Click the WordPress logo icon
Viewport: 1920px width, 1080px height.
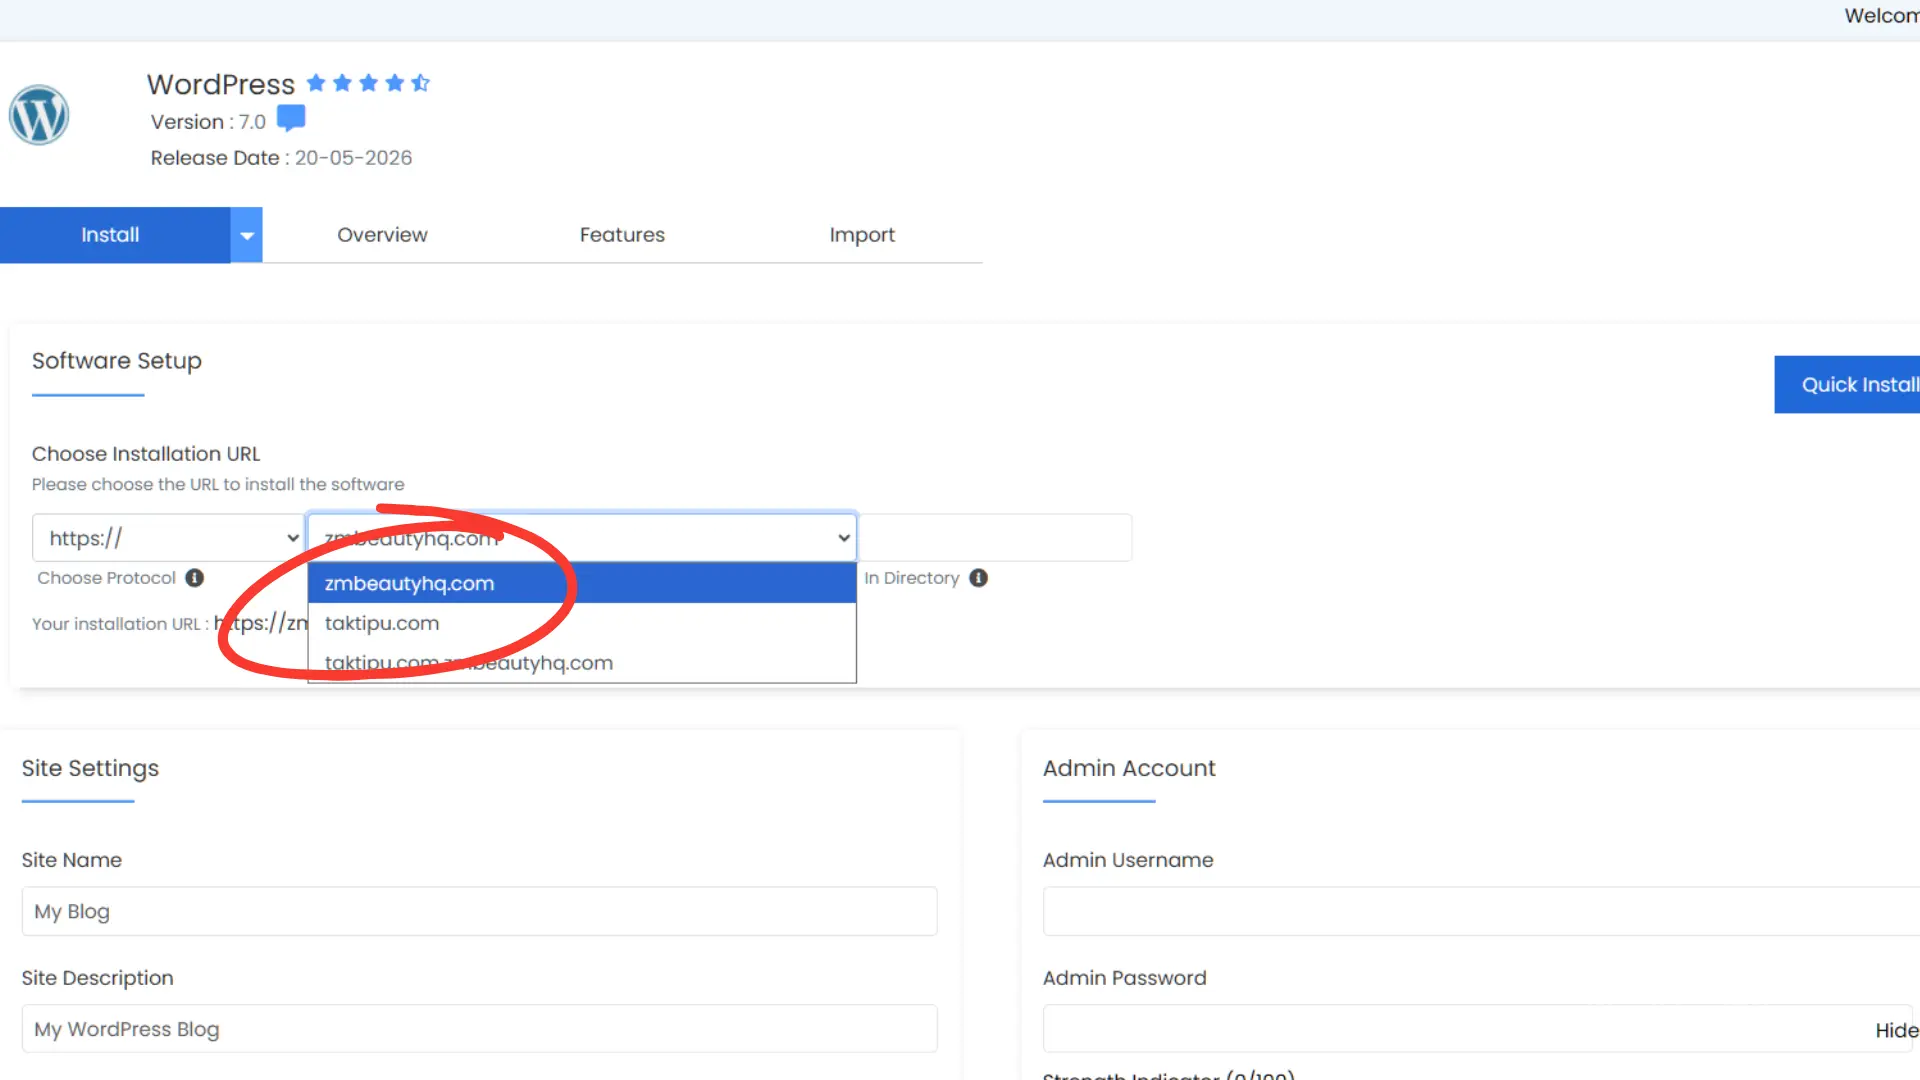(39, 115)
